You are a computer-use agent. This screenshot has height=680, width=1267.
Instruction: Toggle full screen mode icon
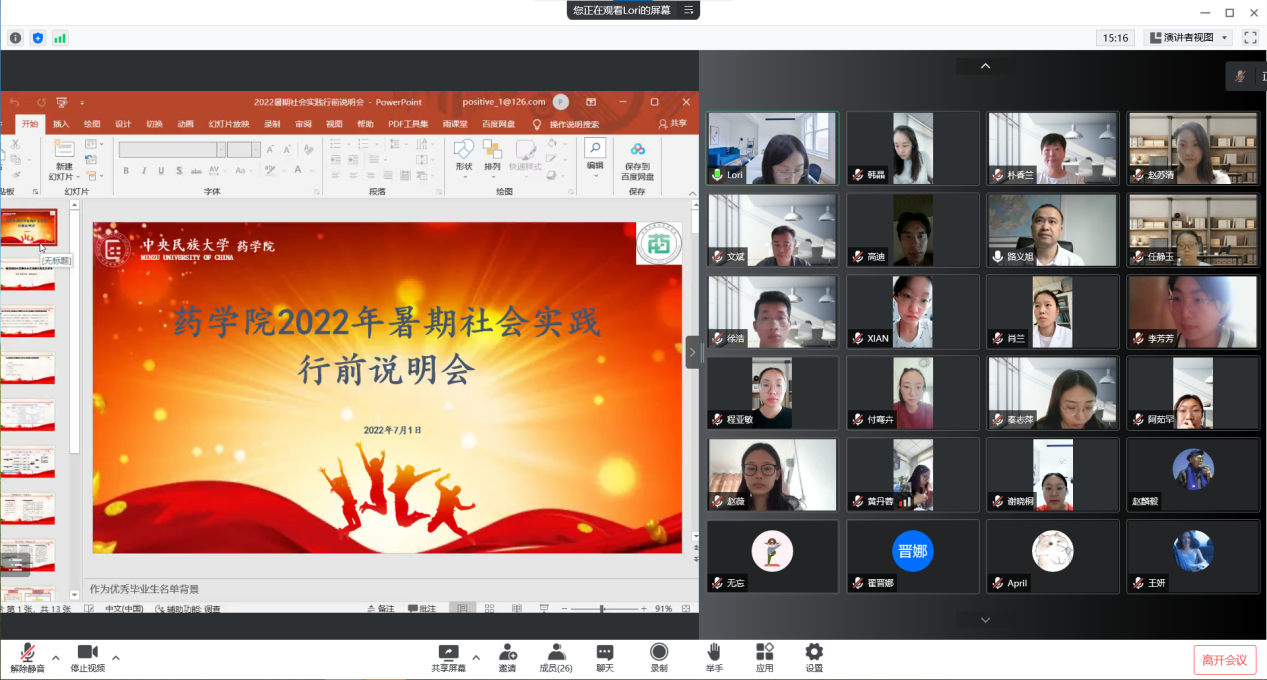[x=1250, y=38]
